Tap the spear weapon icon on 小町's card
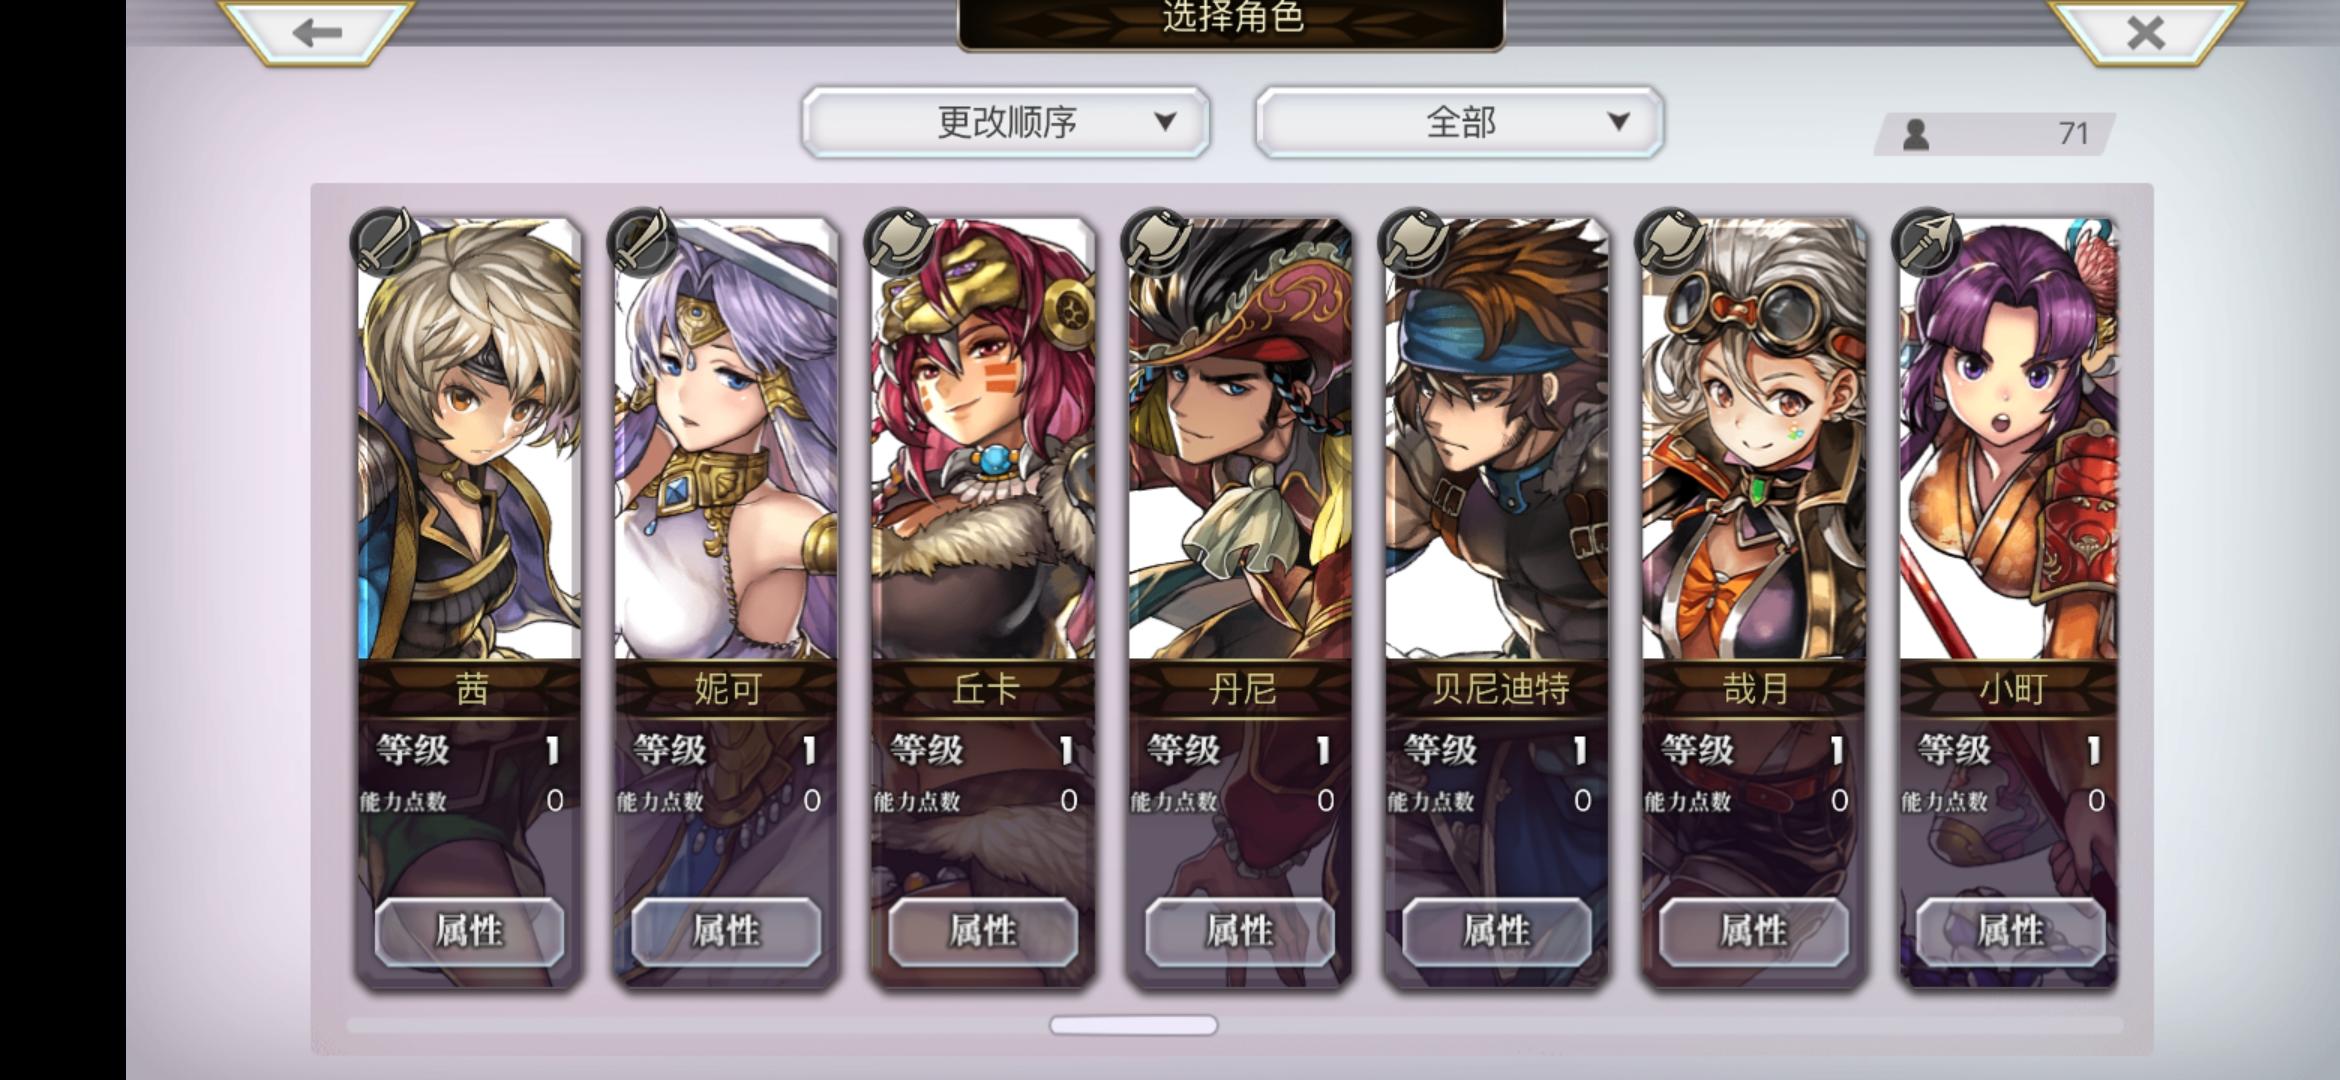This screenshot has width=2340, height=1080. (x=1926, y=241)
